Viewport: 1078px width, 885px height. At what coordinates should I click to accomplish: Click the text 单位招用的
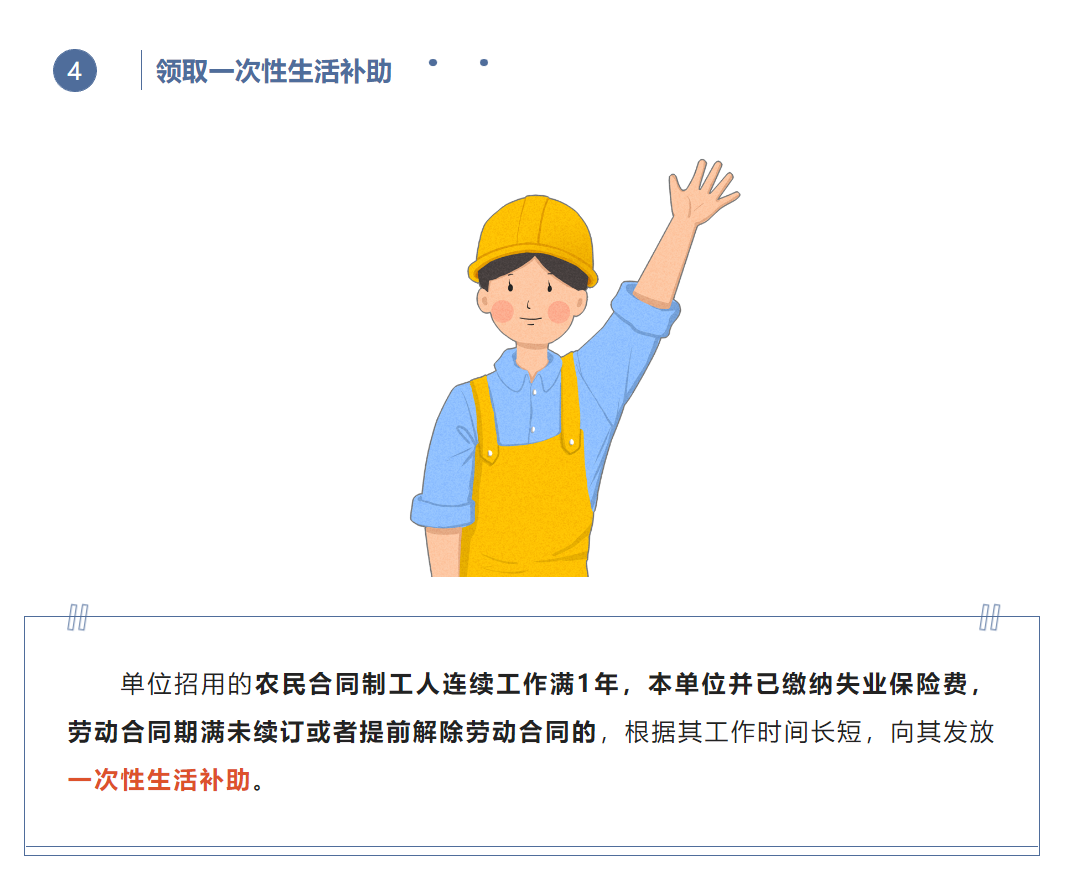click(x=187, y=684)
